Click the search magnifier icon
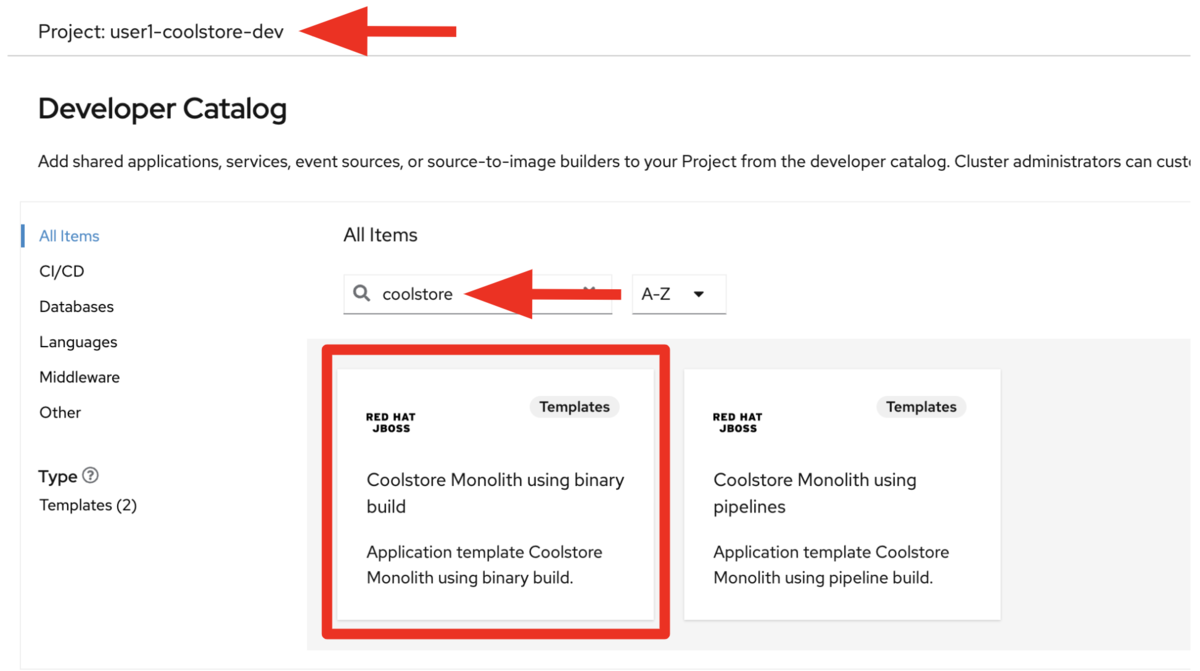This screenshot has width=1200, height=671. pyautogui.click(x=362, y=293)
